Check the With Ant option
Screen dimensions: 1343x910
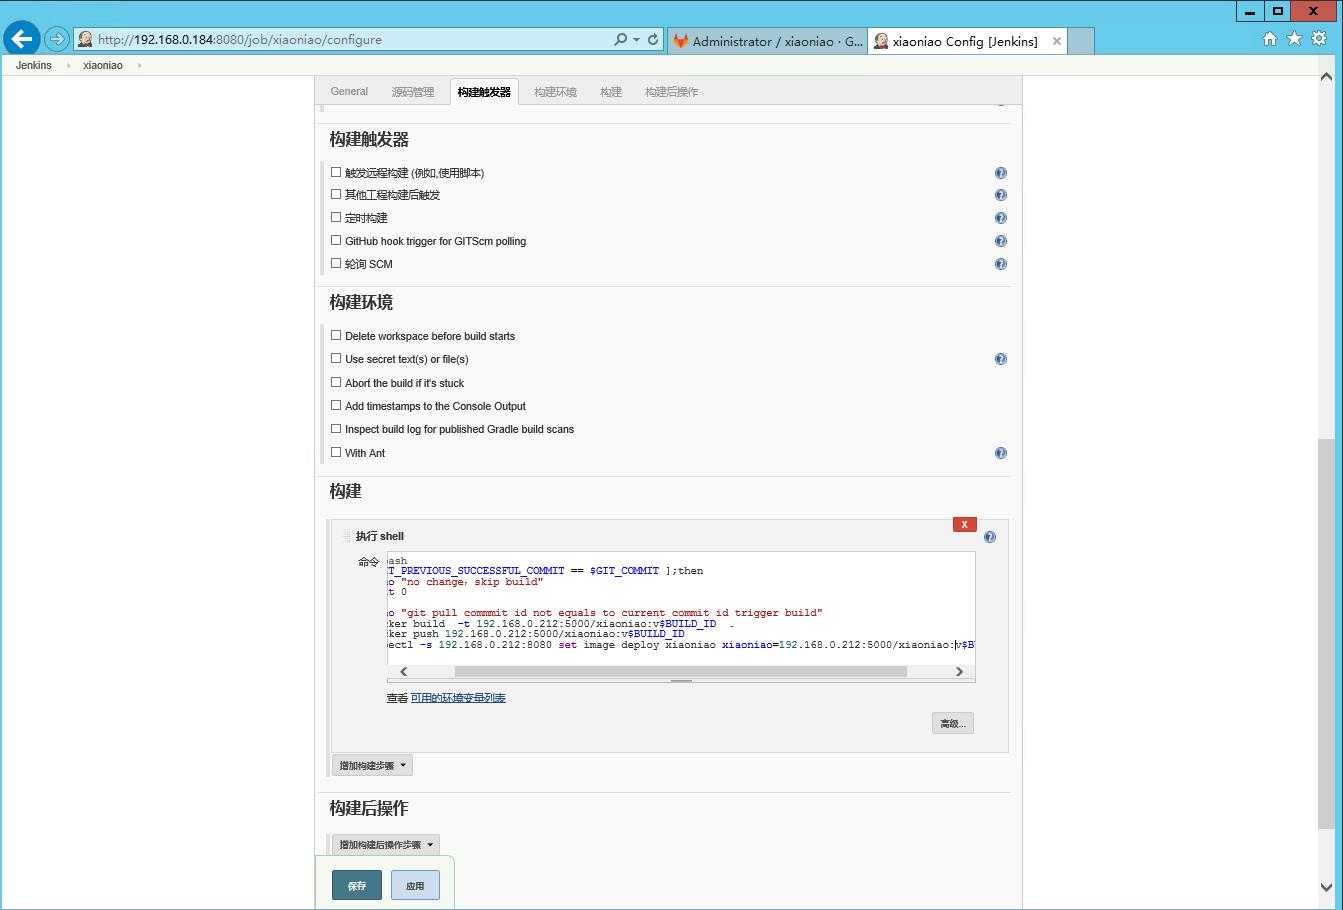pos(336,452)
